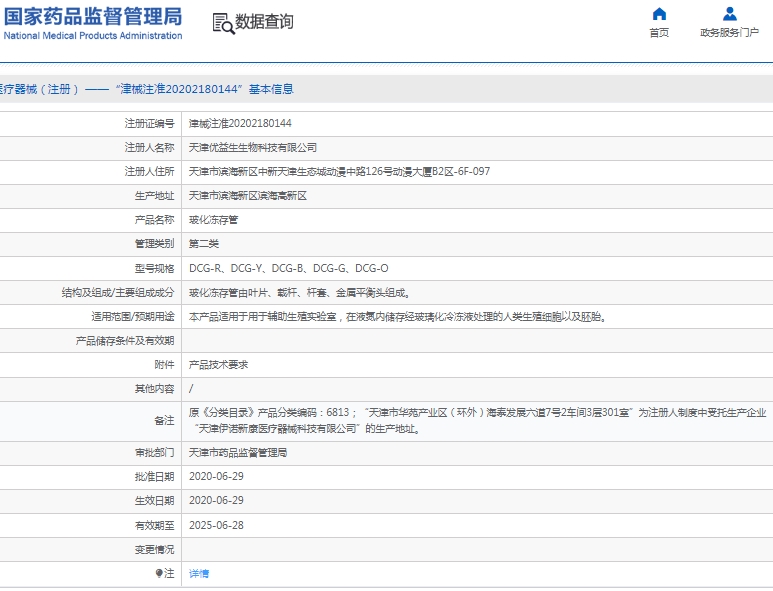Select the 第二类 category value
Image resolution: width=773 pixels, height=591 pixels.
pos(204,243)
